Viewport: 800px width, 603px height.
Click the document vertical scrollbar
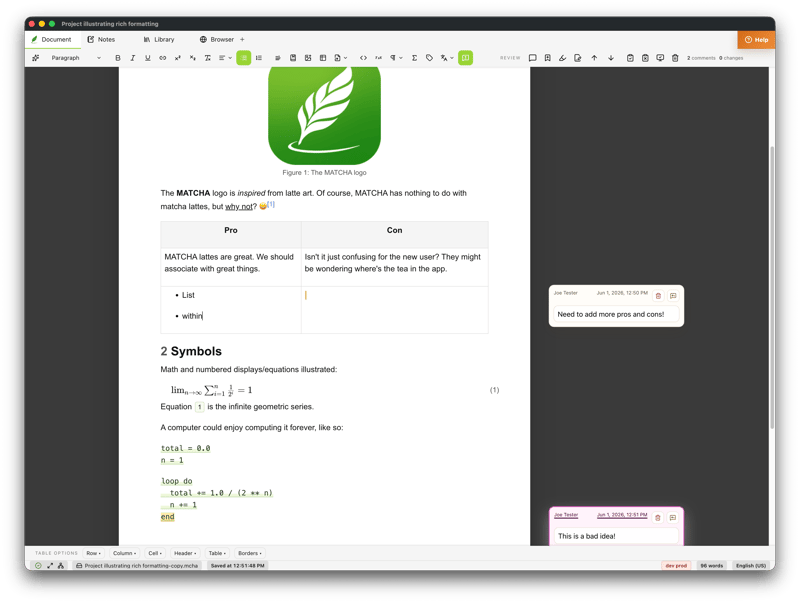pyautogui.click(x=772, y=288)
